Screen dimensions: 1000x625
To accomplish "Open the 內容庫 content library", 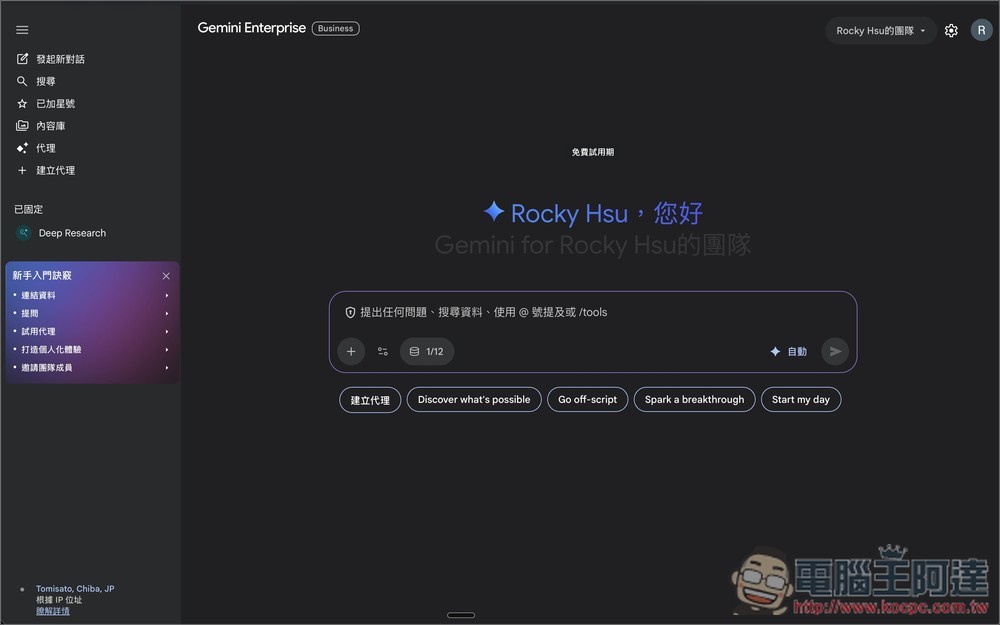I will [x=22, y=125].
